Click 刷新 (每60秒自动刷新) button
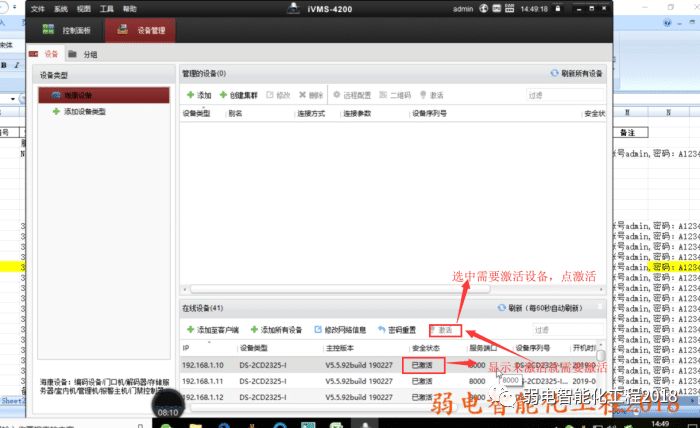This screenshot has width=700, height=428. 540,308
